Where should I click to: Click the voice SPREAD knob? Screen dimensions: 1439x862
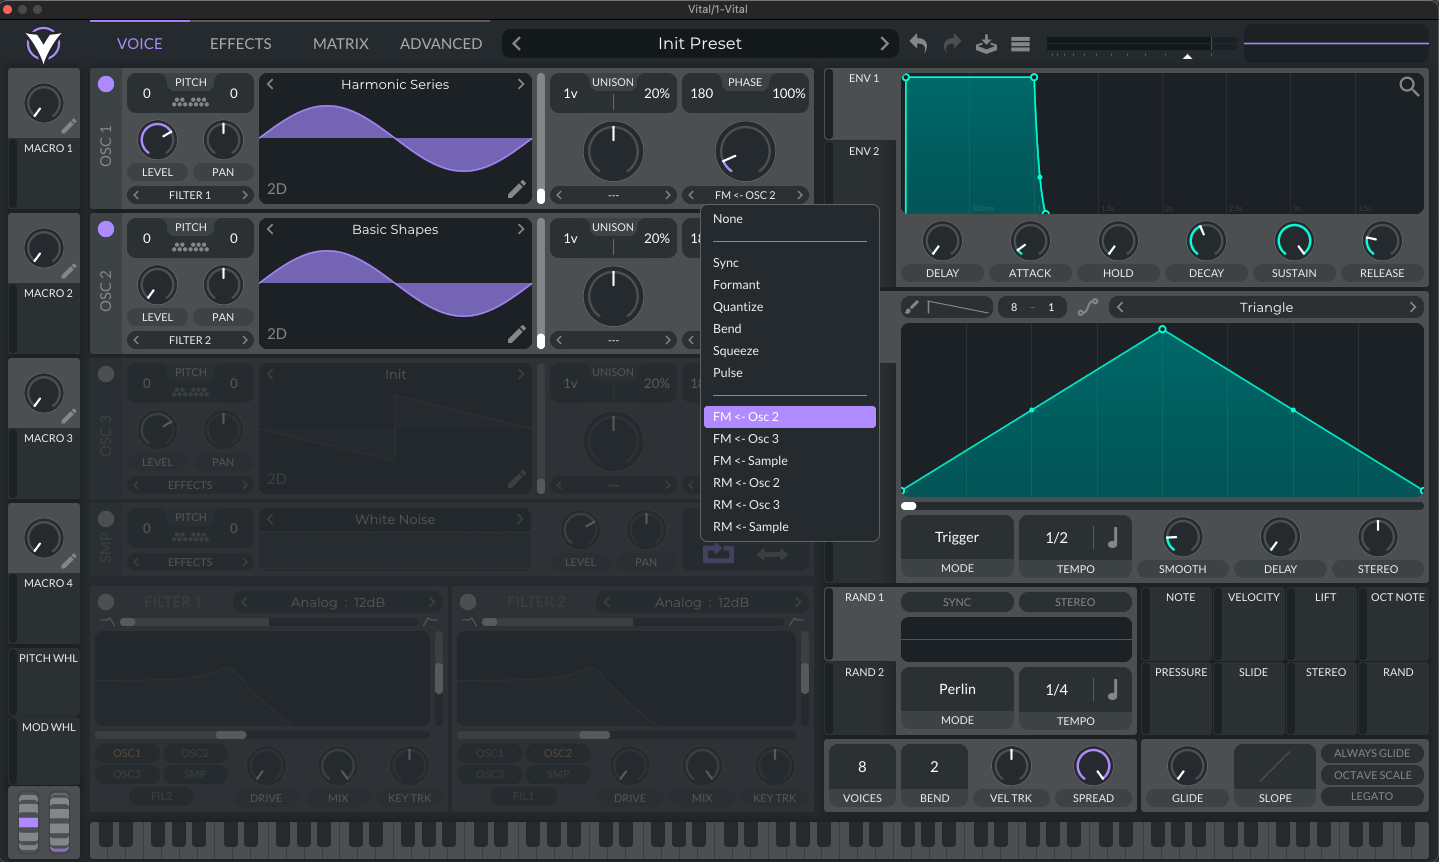click(1093, 767)
